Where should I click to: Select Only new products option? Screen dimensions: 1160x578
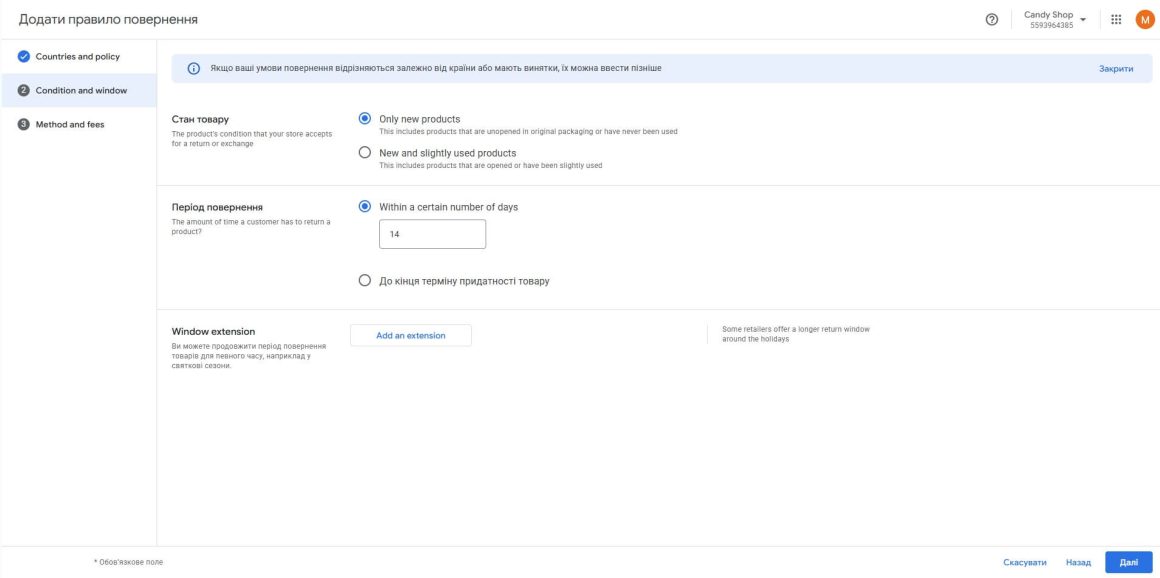click(x=364, y=118)
